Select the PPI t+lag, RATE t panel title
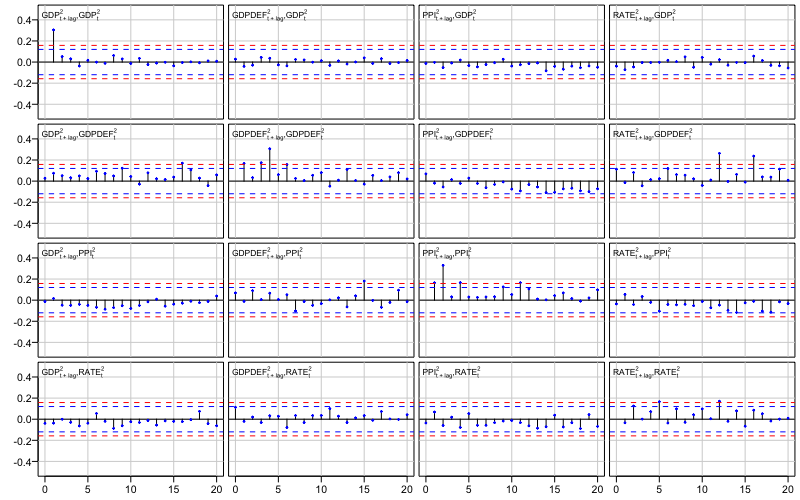 [x=451, y=371]
